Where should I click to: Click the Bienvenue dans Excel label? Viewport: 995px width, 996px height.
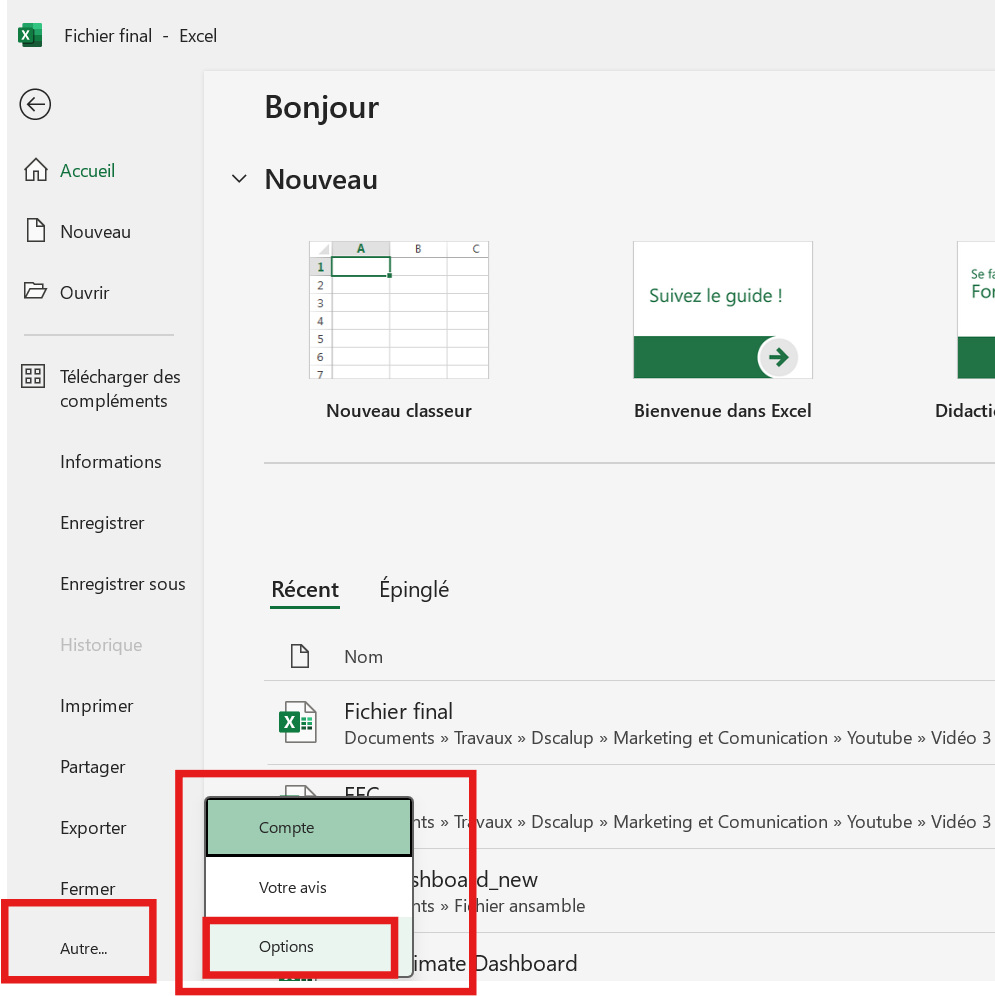(723, 411)
